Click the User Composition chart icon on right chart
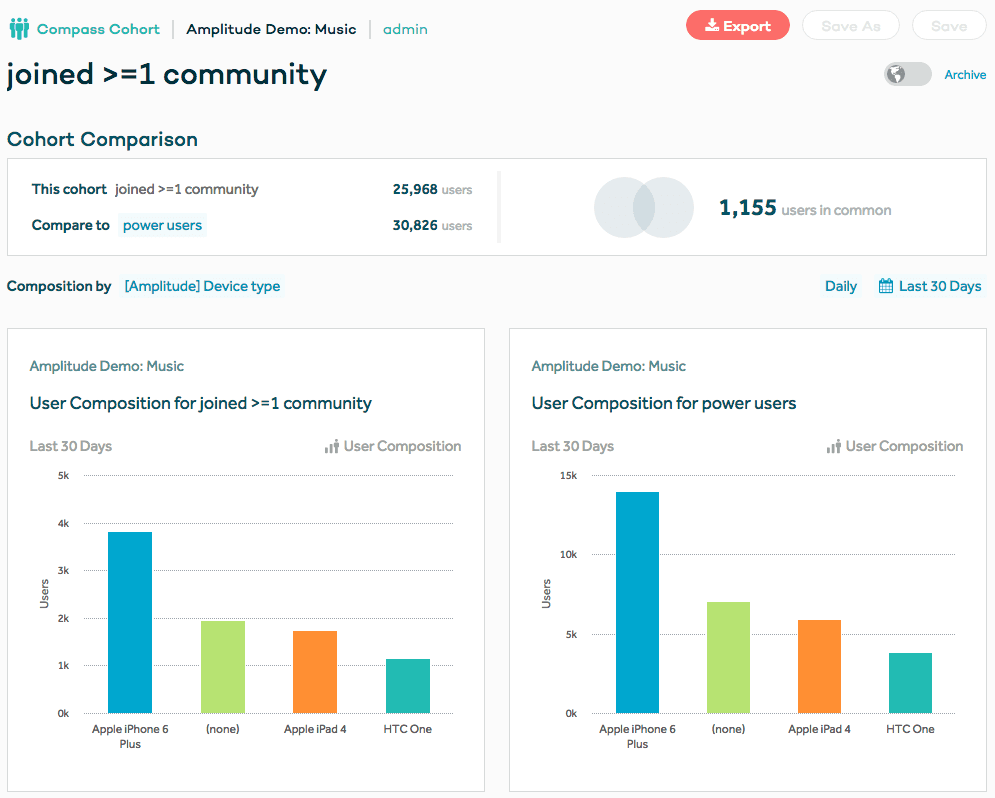Viewport: 995px width, 798px height. click(834, 446)
